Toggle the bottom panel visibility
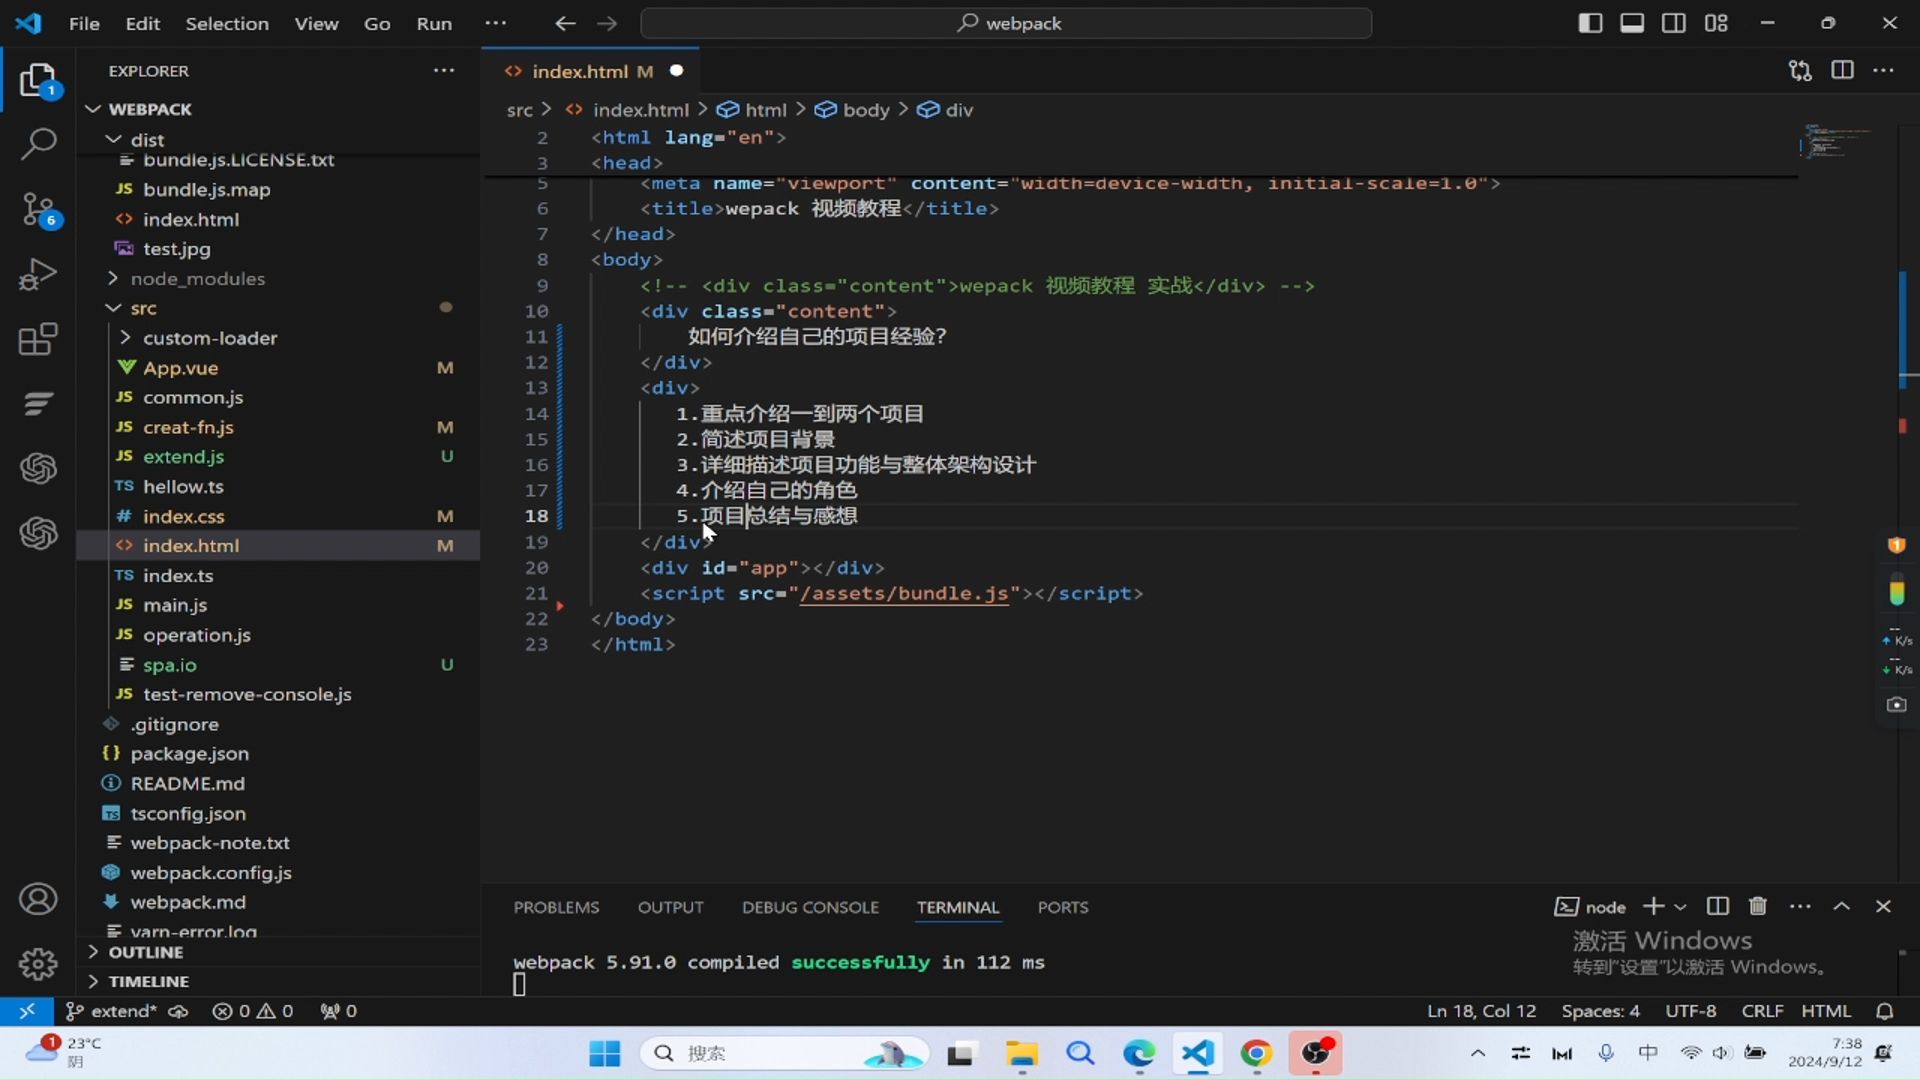This screenshot has width=1920, height=1080. click(x=1632, y=23)
